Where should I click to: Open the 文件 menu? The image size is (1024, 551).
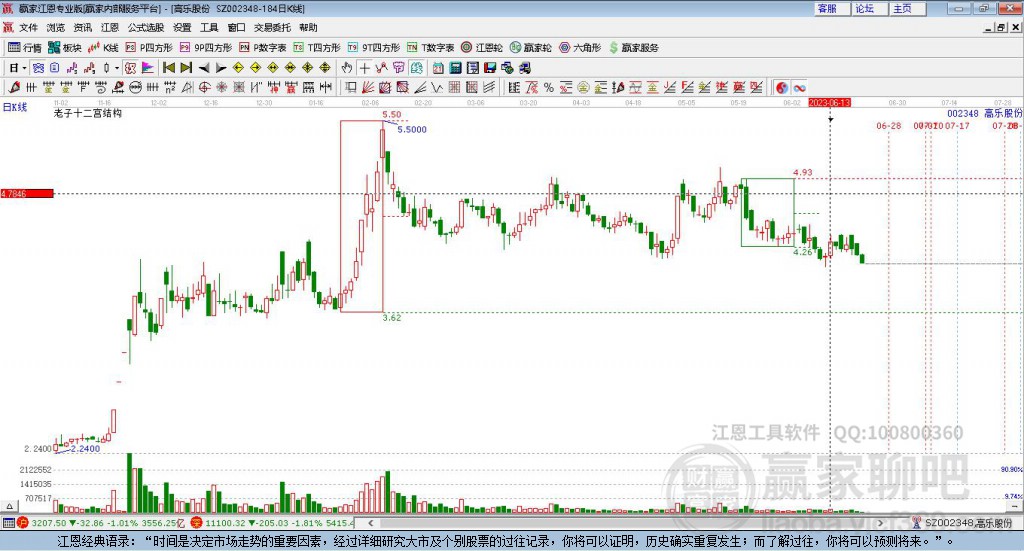point(28,27)
